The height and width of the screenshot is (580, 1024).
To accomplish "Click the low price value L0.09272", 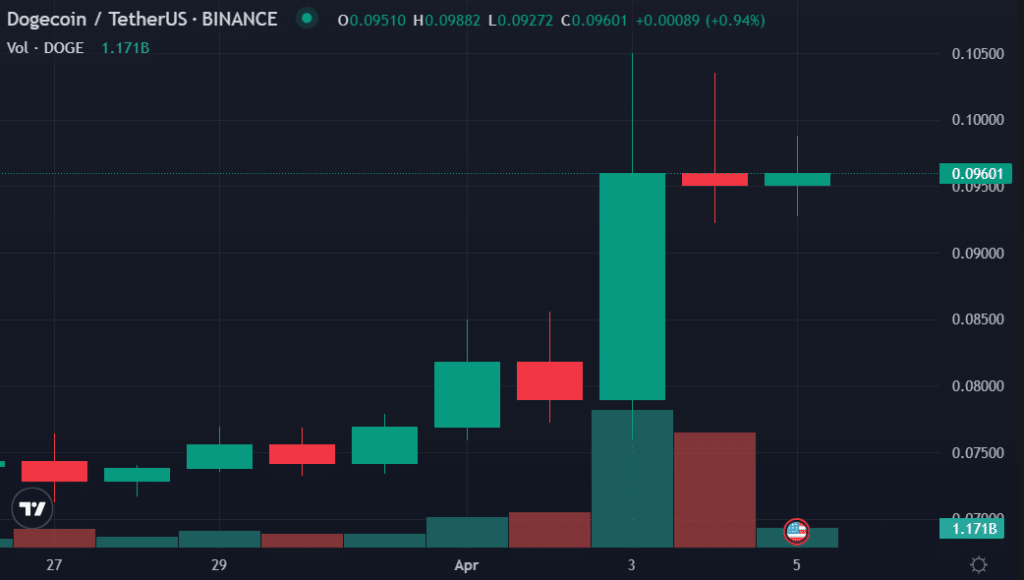I will tap(520, 20).
